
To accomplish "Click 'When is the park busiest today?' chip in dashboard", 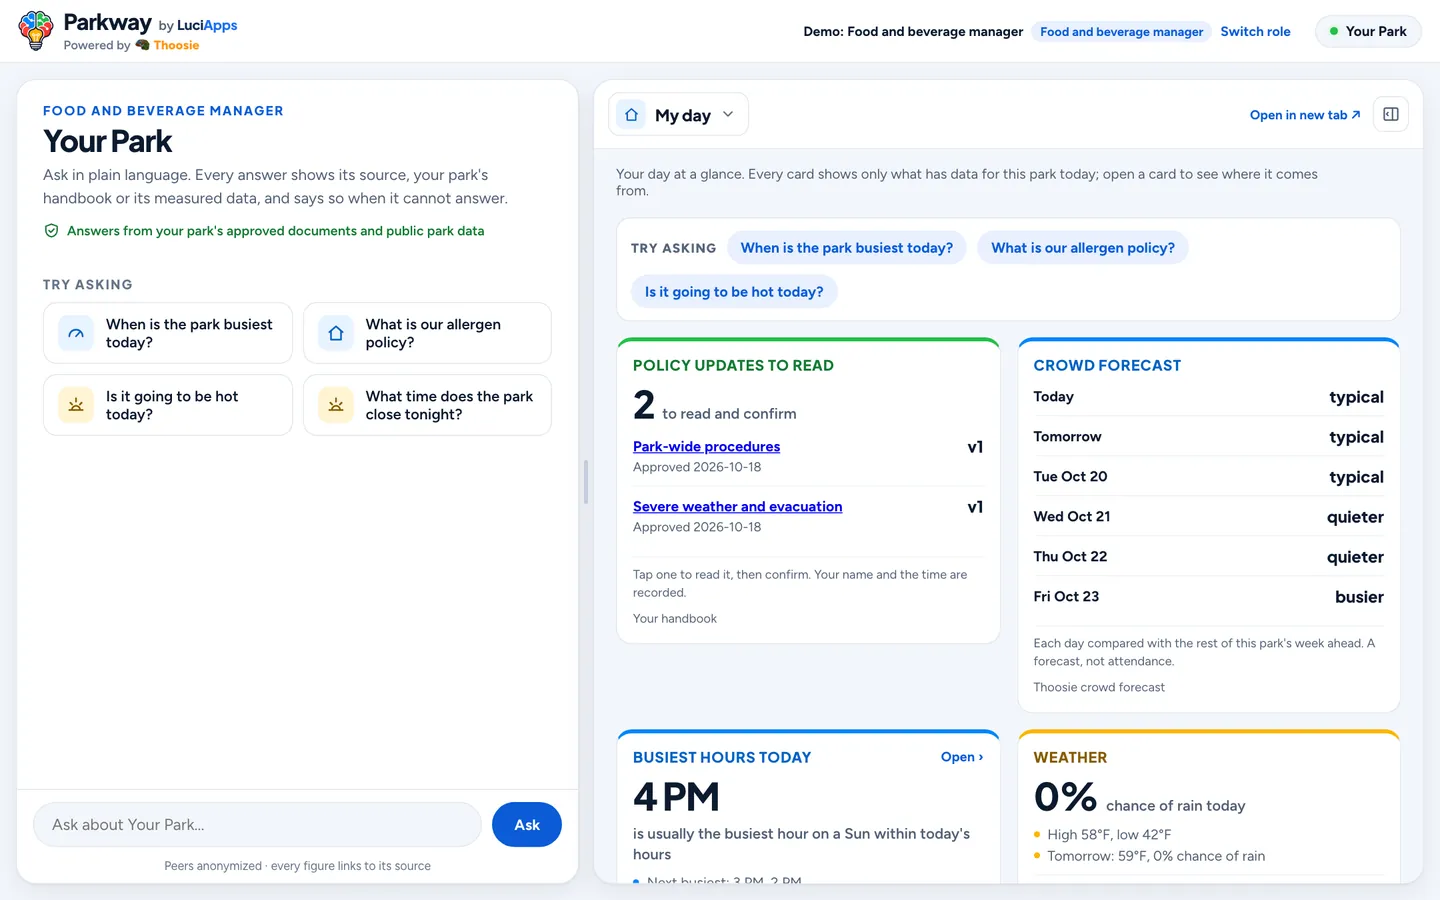I will click(847, 248).
